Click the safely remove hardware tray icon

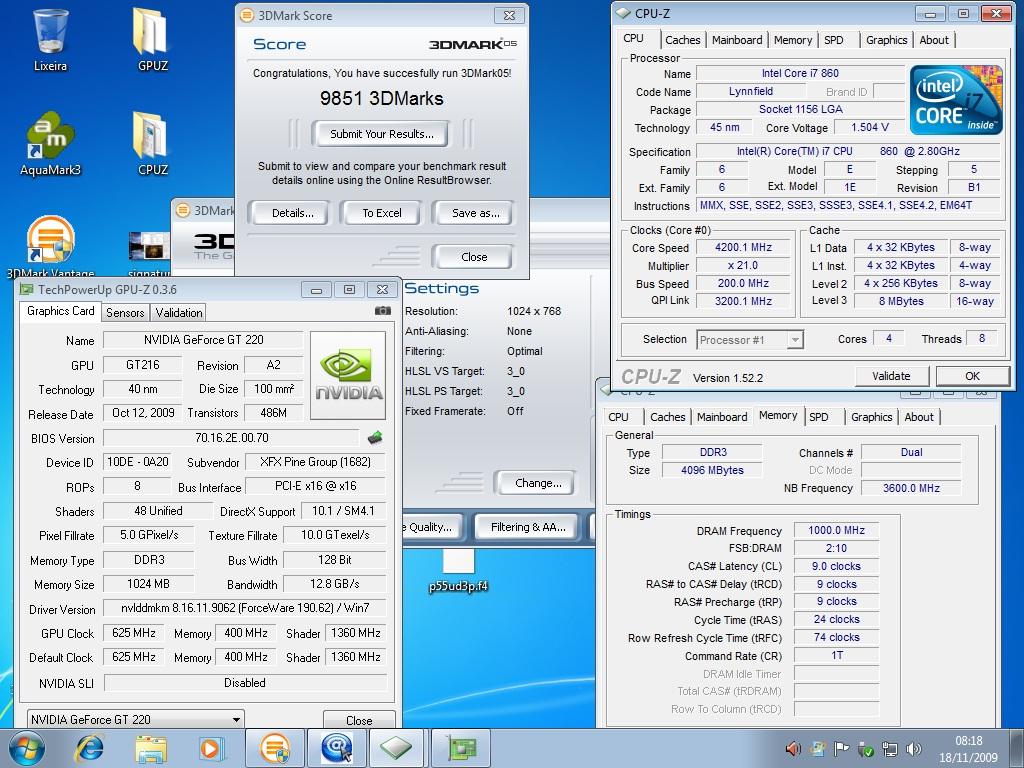coord(865,748)
